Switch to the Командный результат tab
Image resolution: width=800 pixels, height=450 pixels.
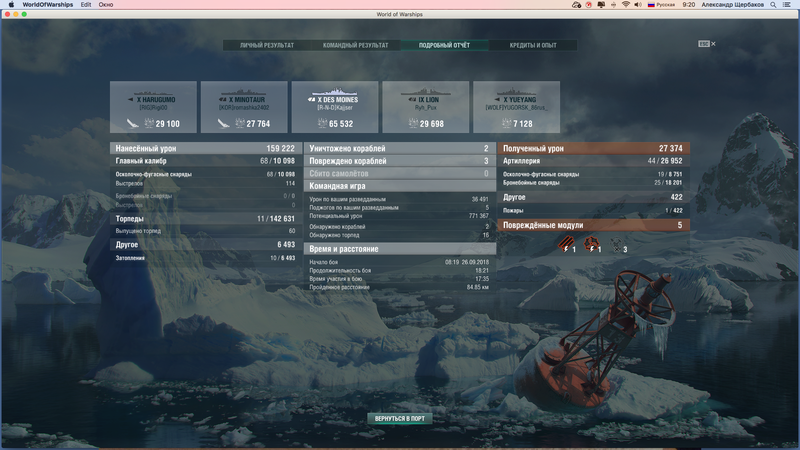(356, 45)
